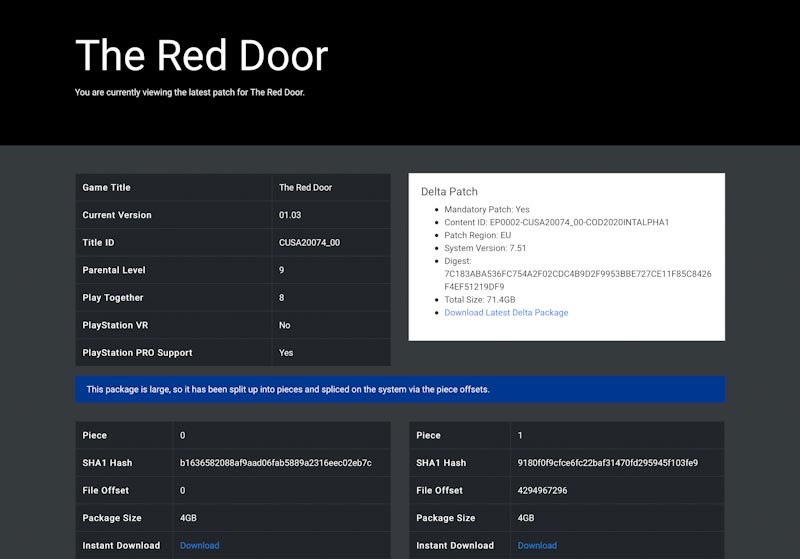This screenshot has width=800, height=559.
Task: Select PlayStation VR value No
Action: pyautogui.click(x=285, y=325)
